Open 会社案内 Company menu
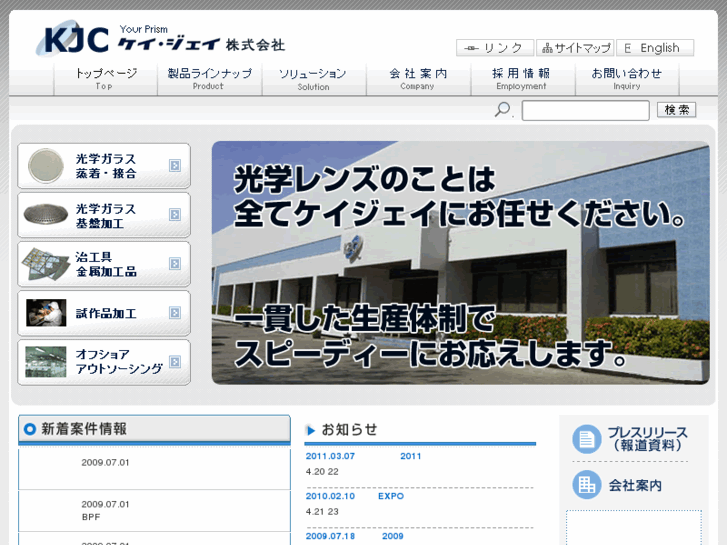 (418, 79)
